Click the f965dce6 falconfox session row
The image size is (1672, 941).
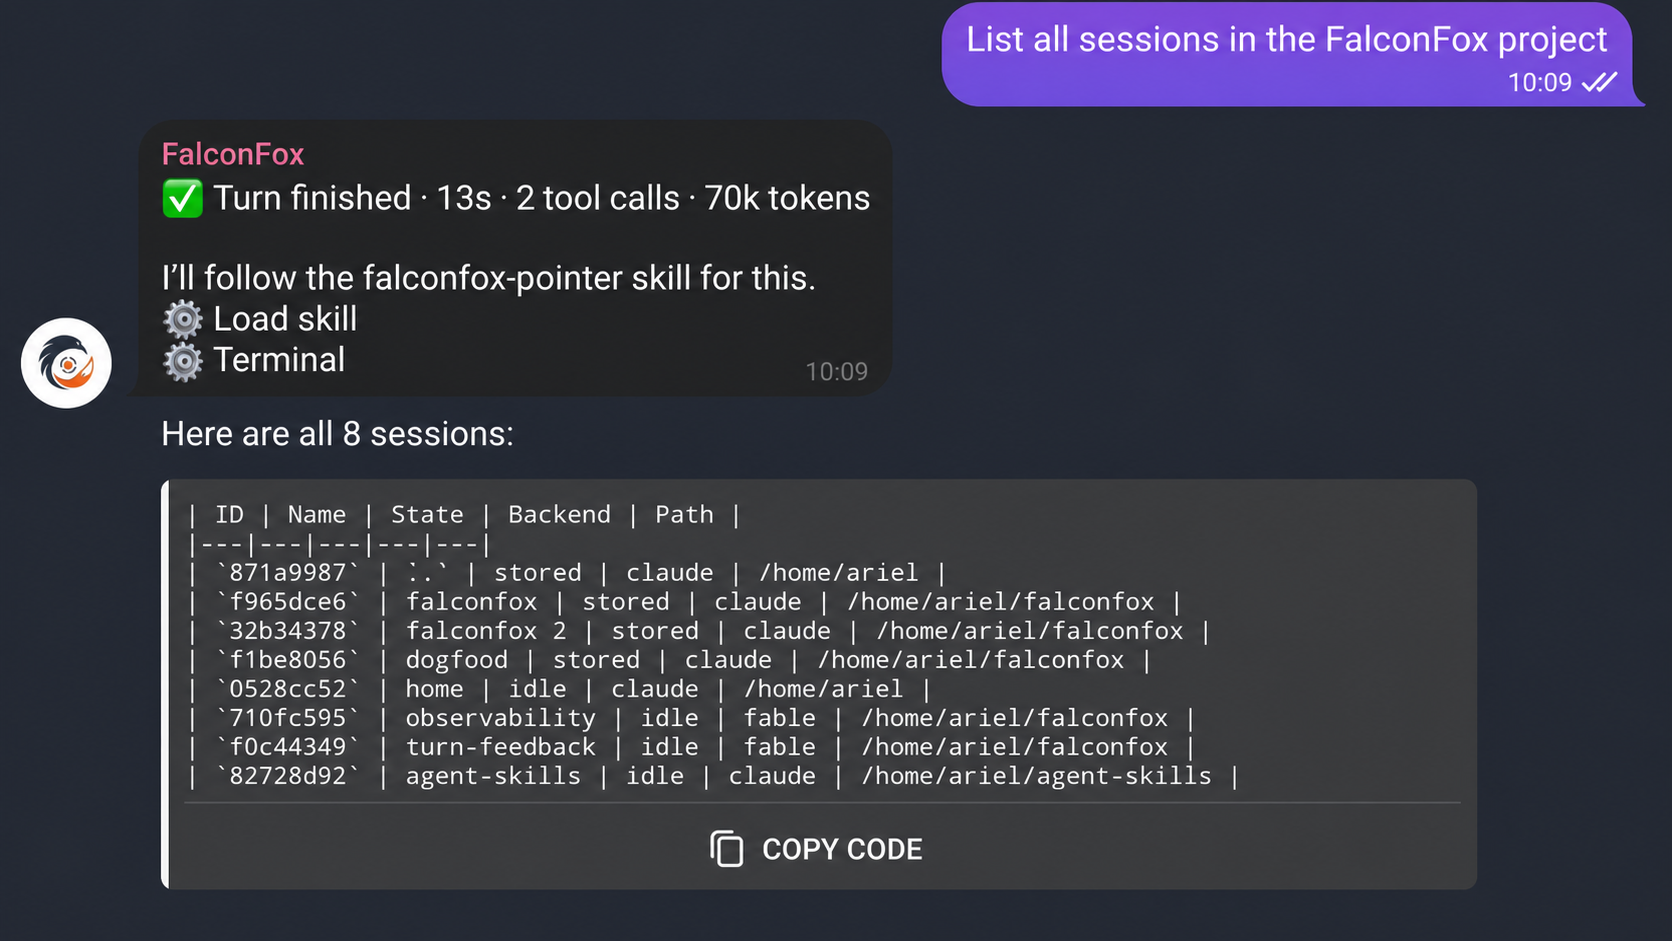pyautogui.click(x=685, y=602)
